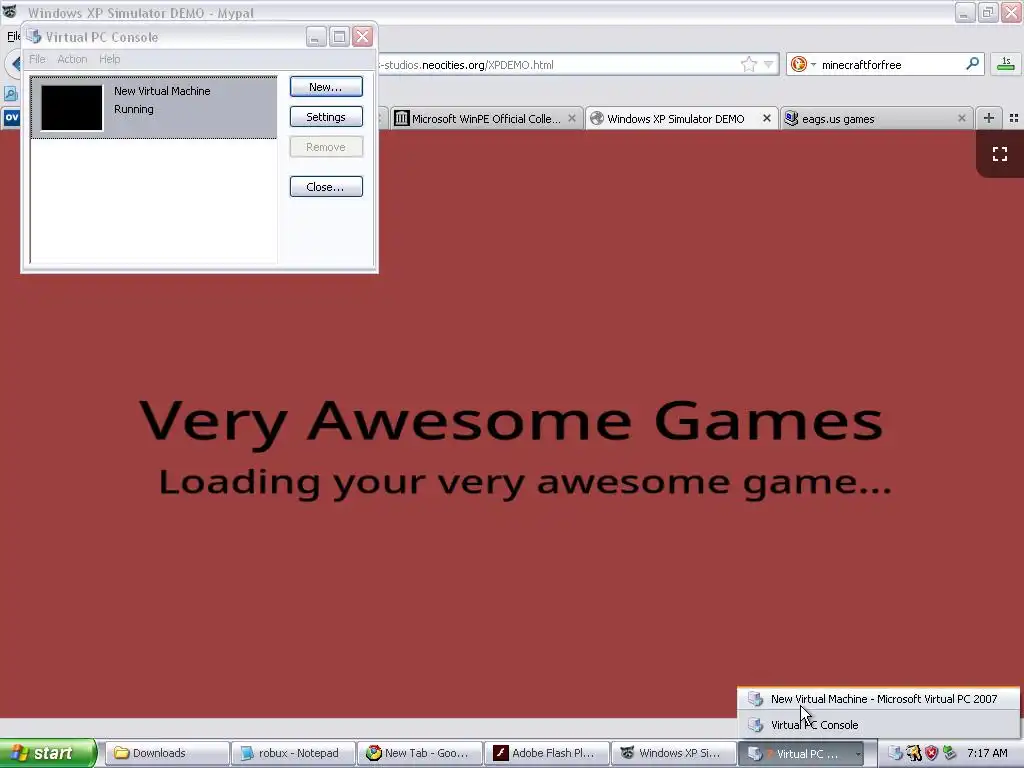The height and width of the screenshot is (768, 1024).
Task: Switch to Adobe Flash Player taskbar button
Action: tap(547, 753)
